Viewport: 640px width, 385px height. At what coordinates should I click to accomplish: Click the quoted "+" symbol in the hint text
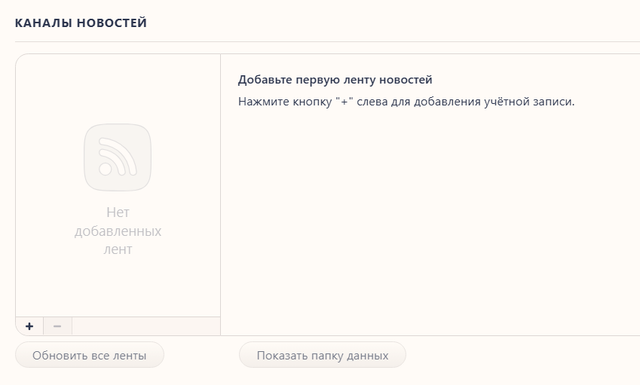click(x=344, y=102)
